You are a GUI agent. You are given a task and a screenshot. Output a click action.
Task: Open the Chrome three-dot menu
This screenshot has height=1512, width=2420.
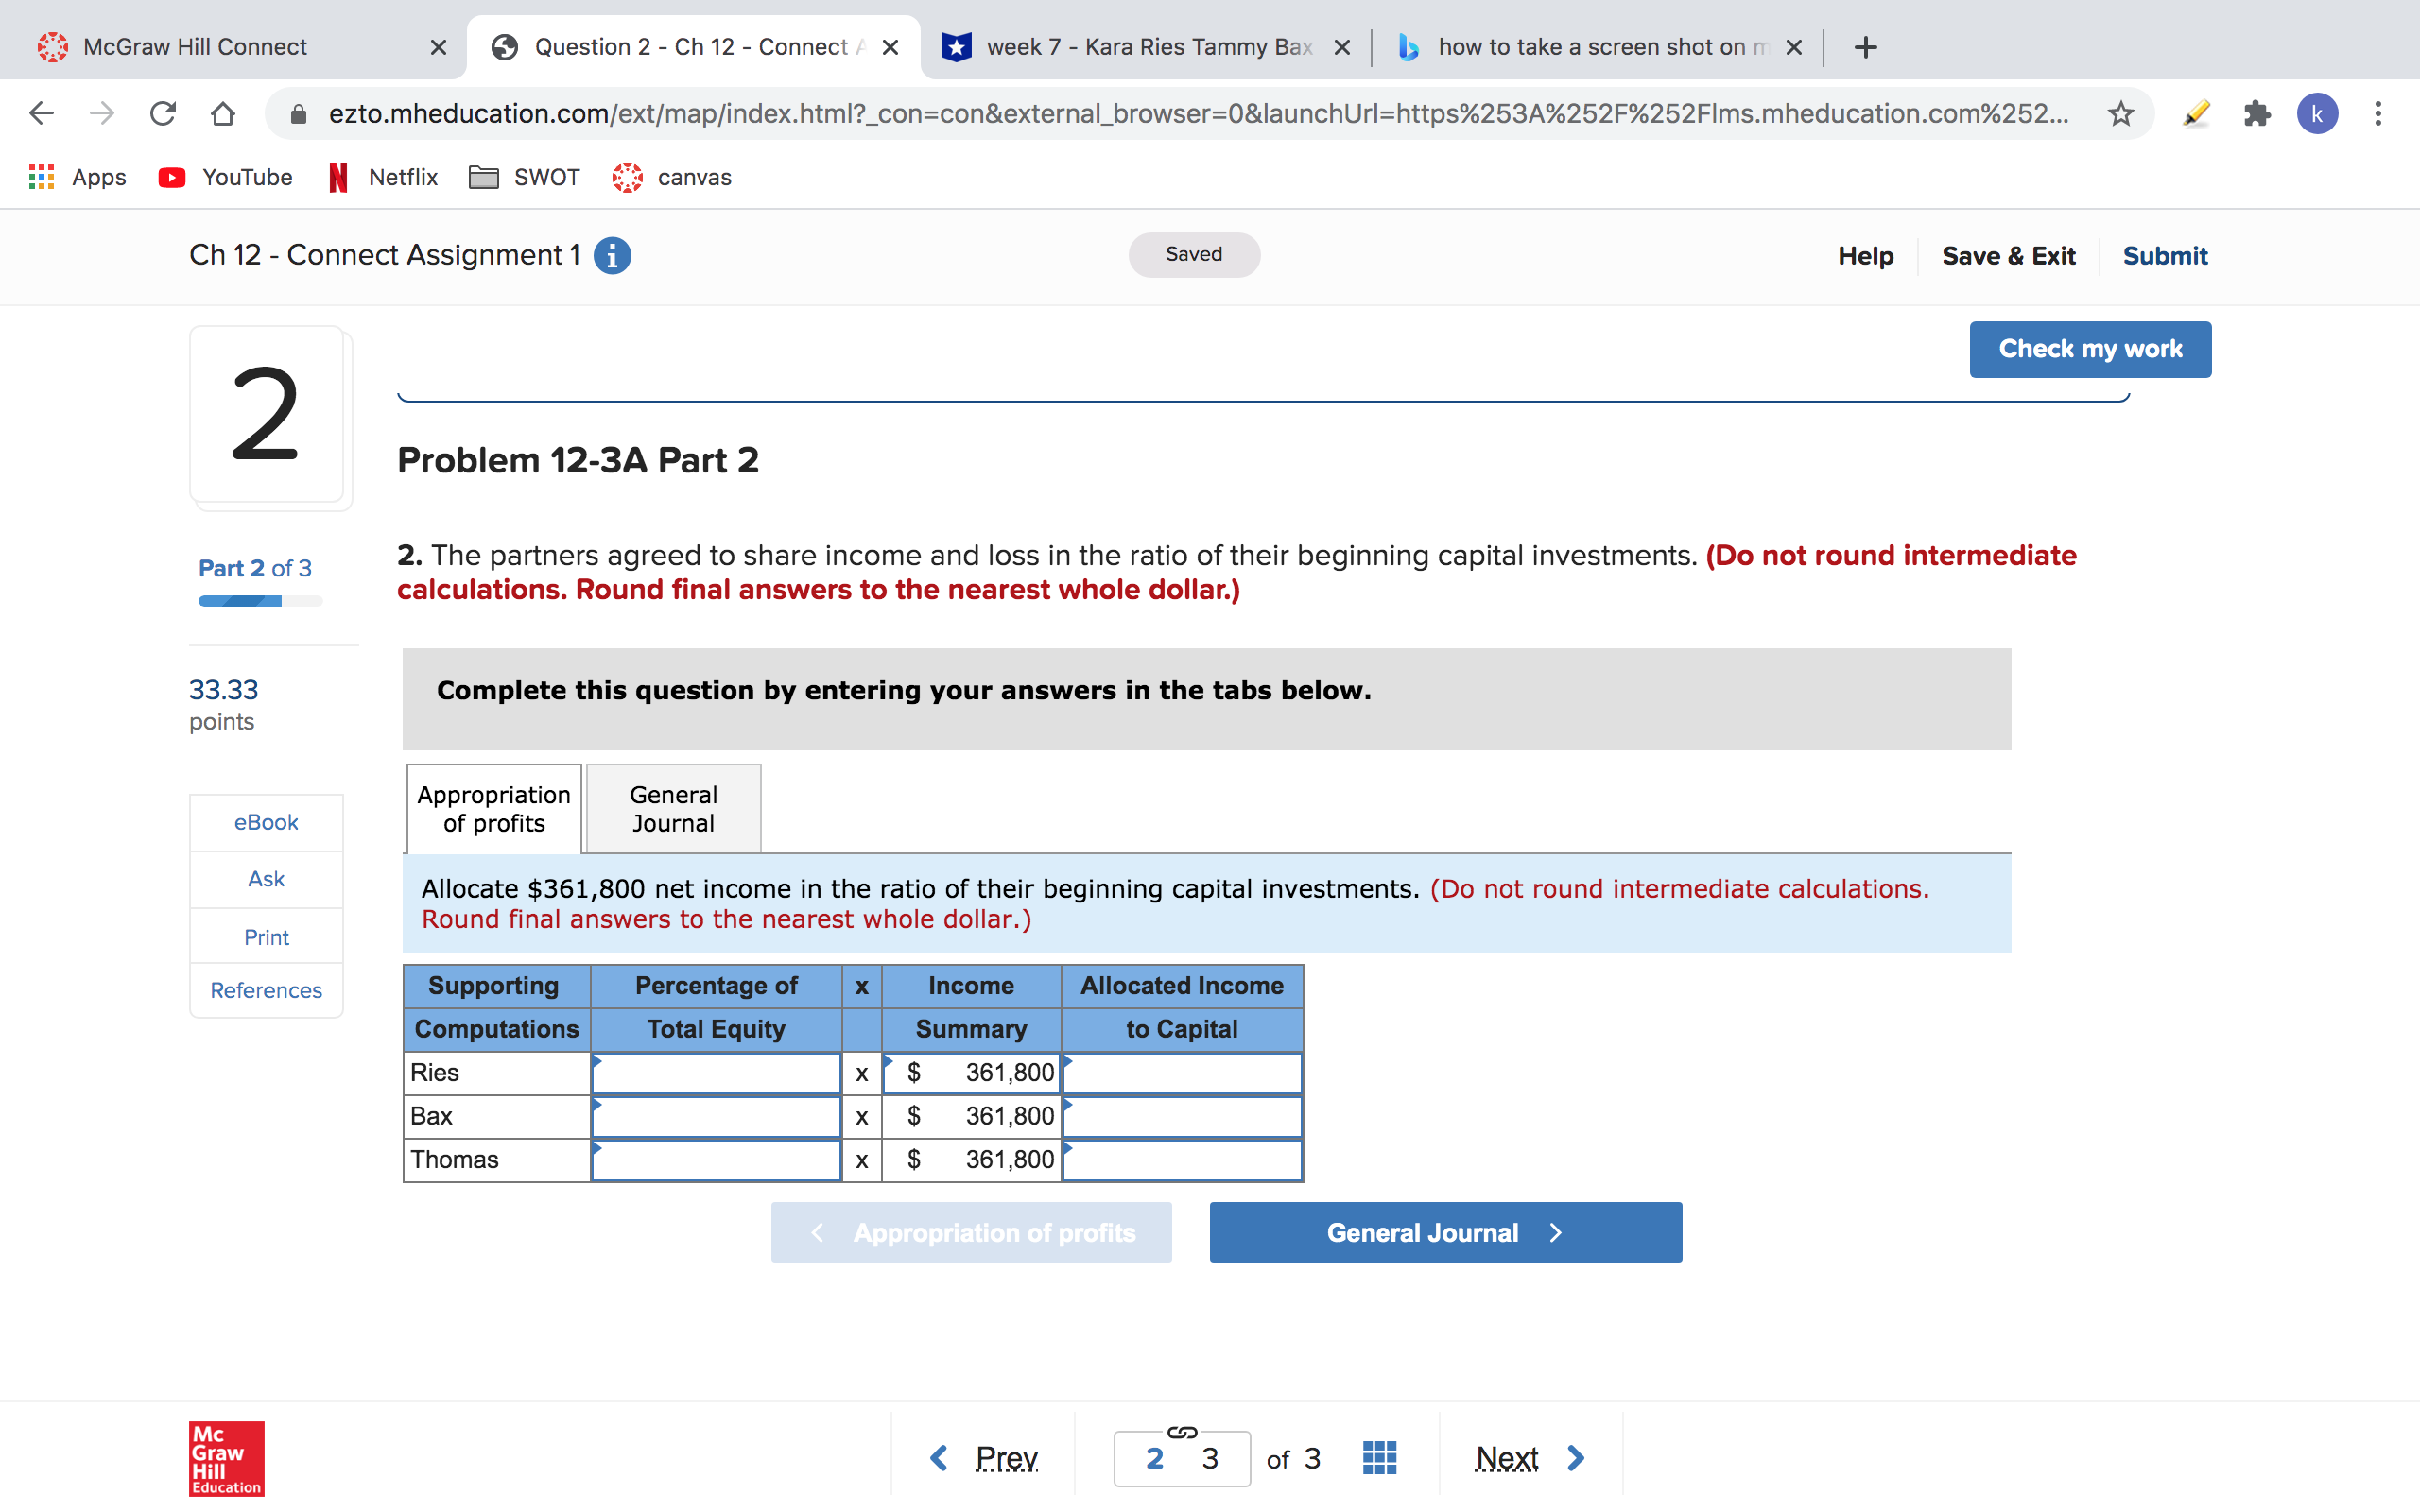(2378, 114)
